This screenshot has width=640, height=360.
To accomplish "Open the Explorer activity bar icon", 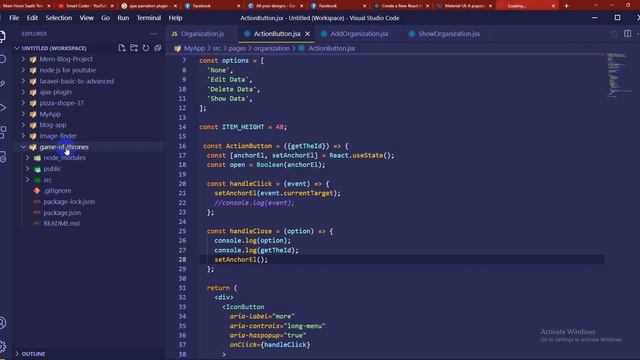I will point(2,36).
